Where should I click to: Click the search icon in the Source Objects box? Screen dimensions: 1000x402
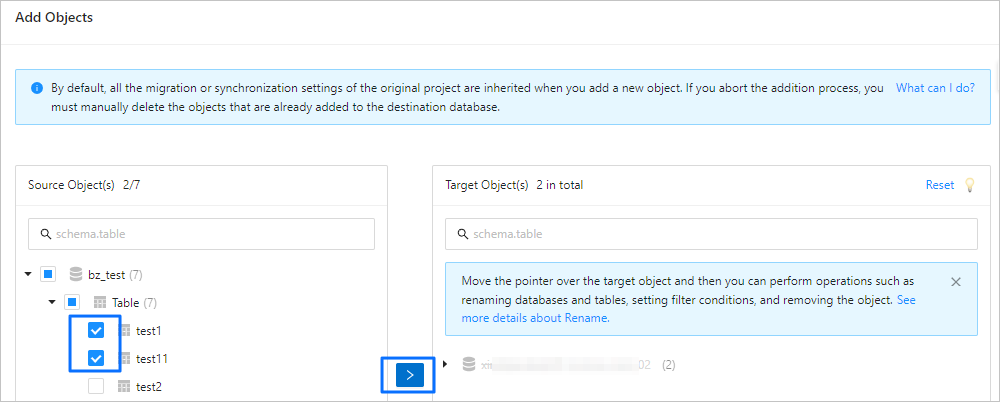(x=45, y=234)
